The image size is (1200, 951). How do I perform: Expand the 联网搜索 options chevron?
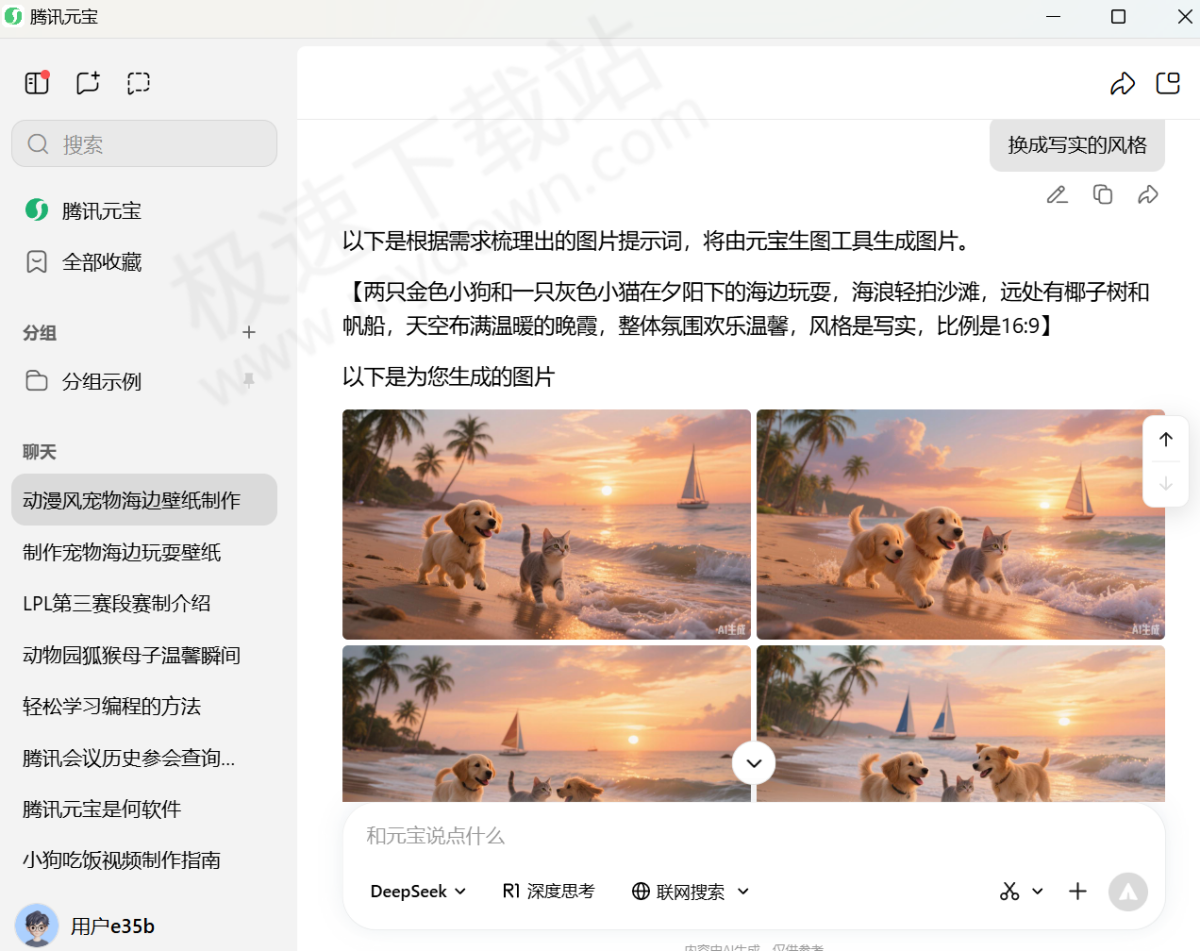742,891
